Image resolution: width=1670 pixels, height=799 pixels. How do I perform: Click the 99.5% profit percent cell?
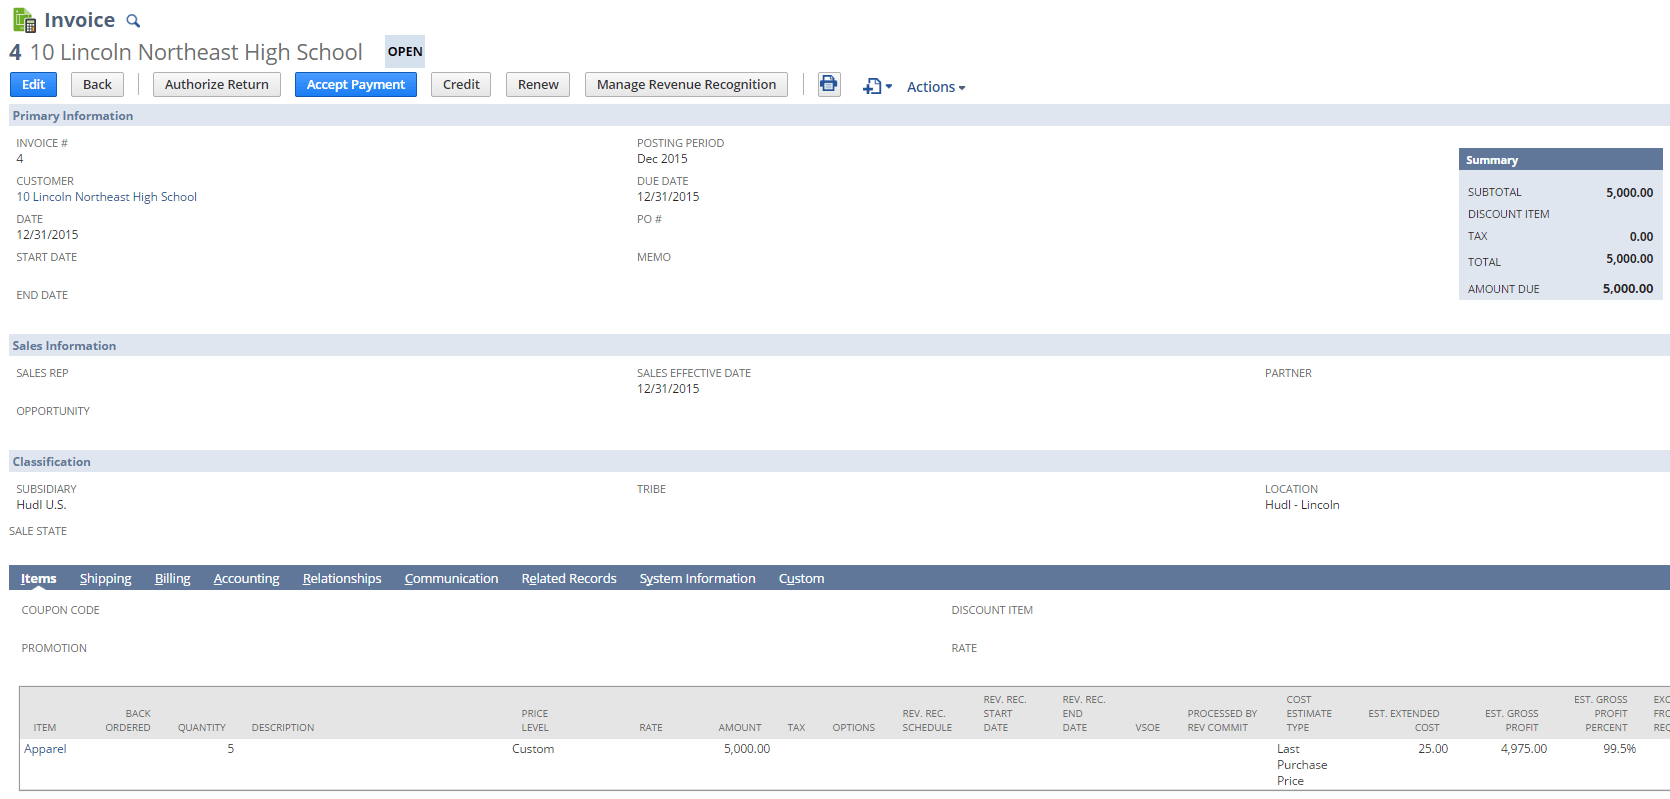tap(1620, 749)
